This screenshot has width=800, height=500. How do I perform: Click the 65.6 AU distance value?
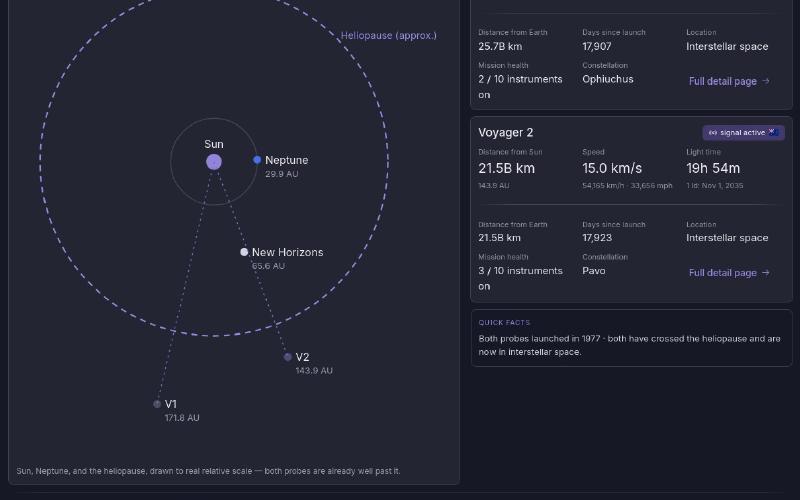coord(268,266)
